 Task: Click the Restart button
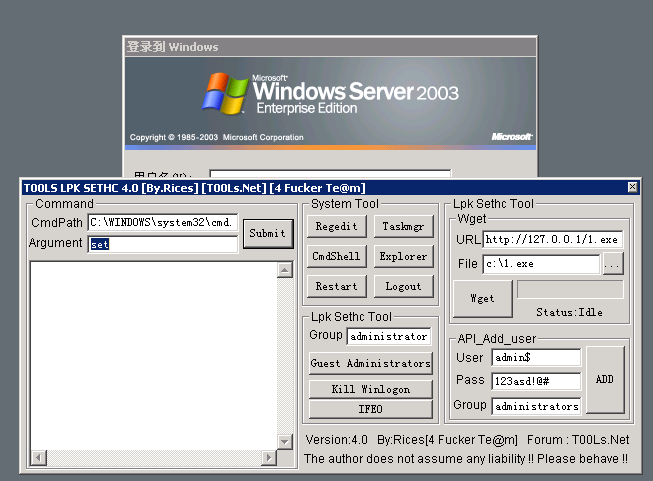coord(336,287)
